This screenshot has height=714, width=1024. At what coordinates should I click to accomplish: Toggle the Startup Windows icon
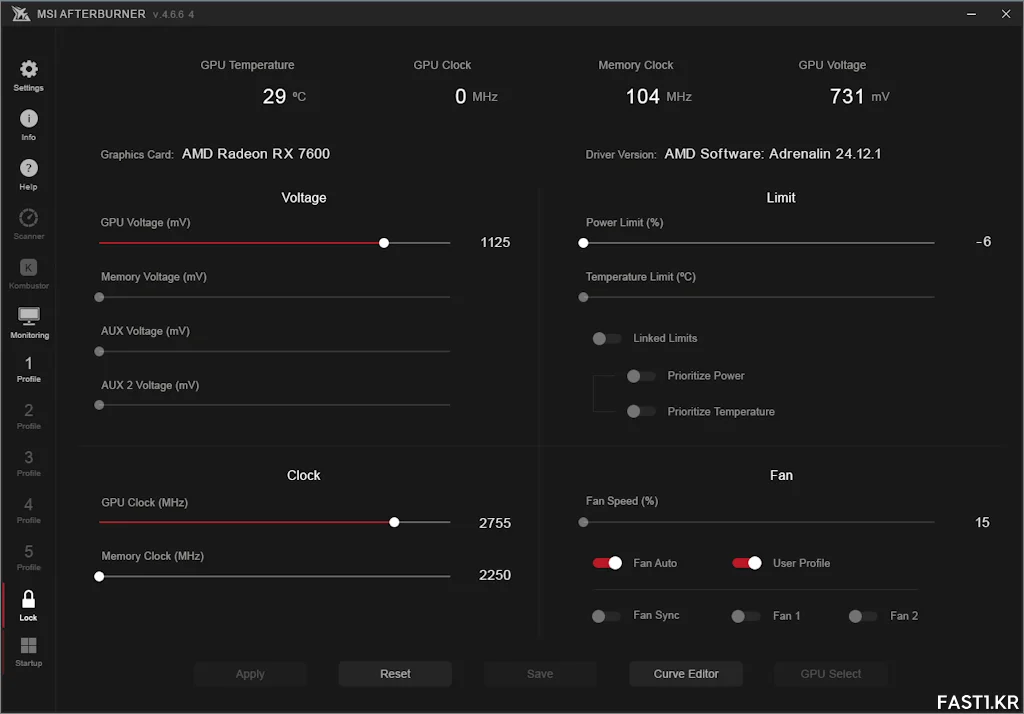[x=28, y=646]
